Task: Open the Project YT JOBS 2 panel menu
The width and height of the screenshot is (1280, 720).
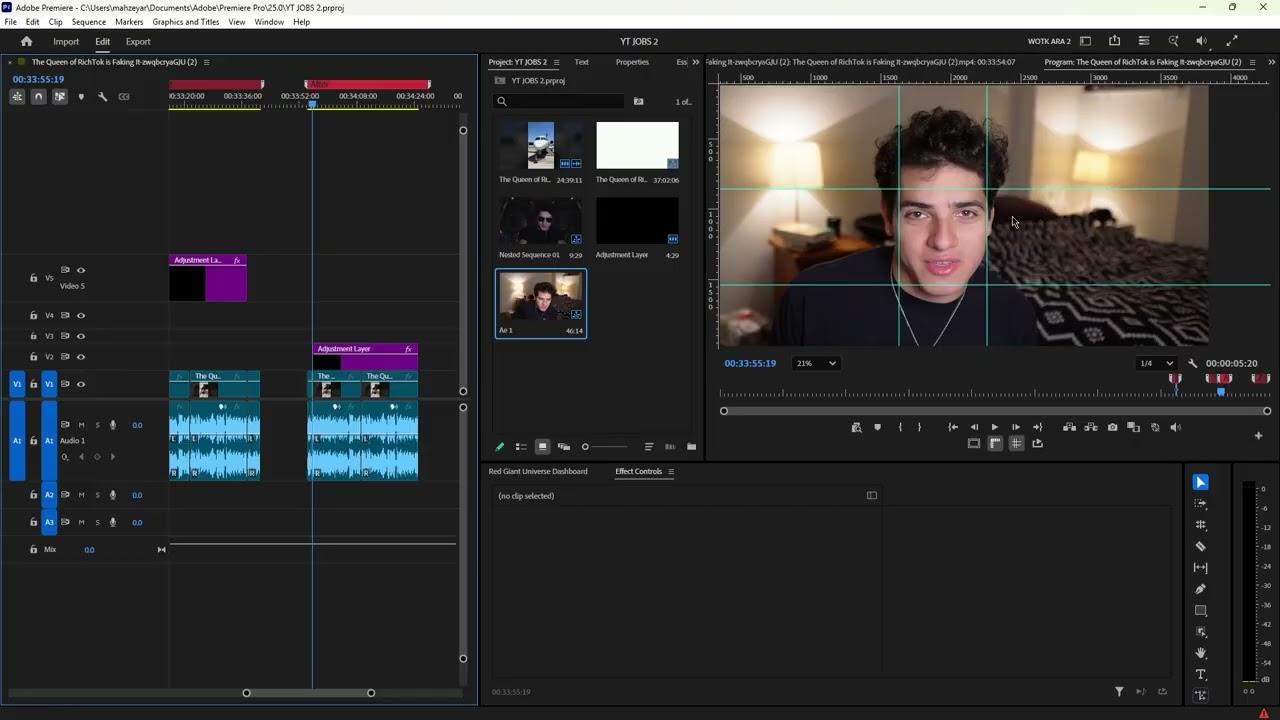Action: point(556,62)
